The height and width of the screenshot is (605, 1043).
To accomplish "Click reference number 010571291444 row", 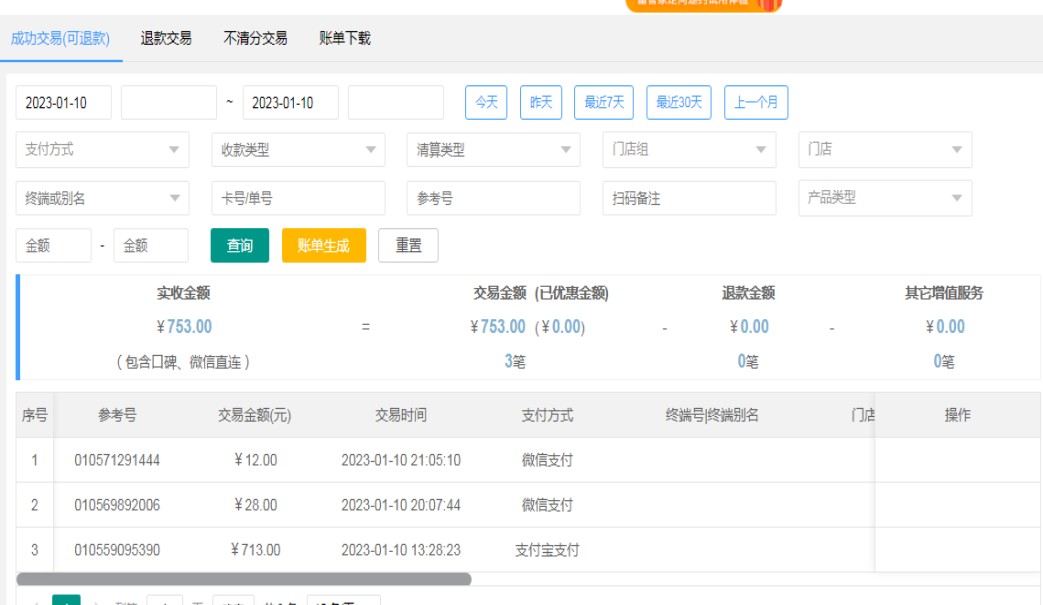I will tap(117, 461).
